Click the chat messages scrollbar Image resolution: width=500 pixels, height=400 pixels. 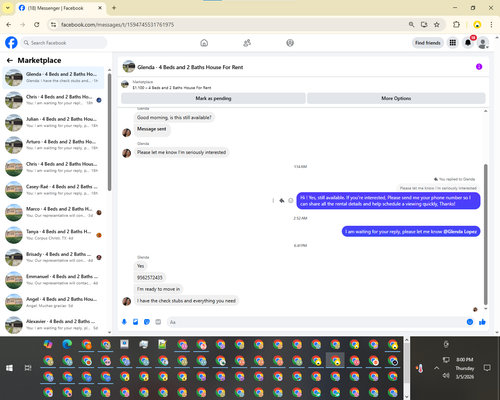coord(486,233)
